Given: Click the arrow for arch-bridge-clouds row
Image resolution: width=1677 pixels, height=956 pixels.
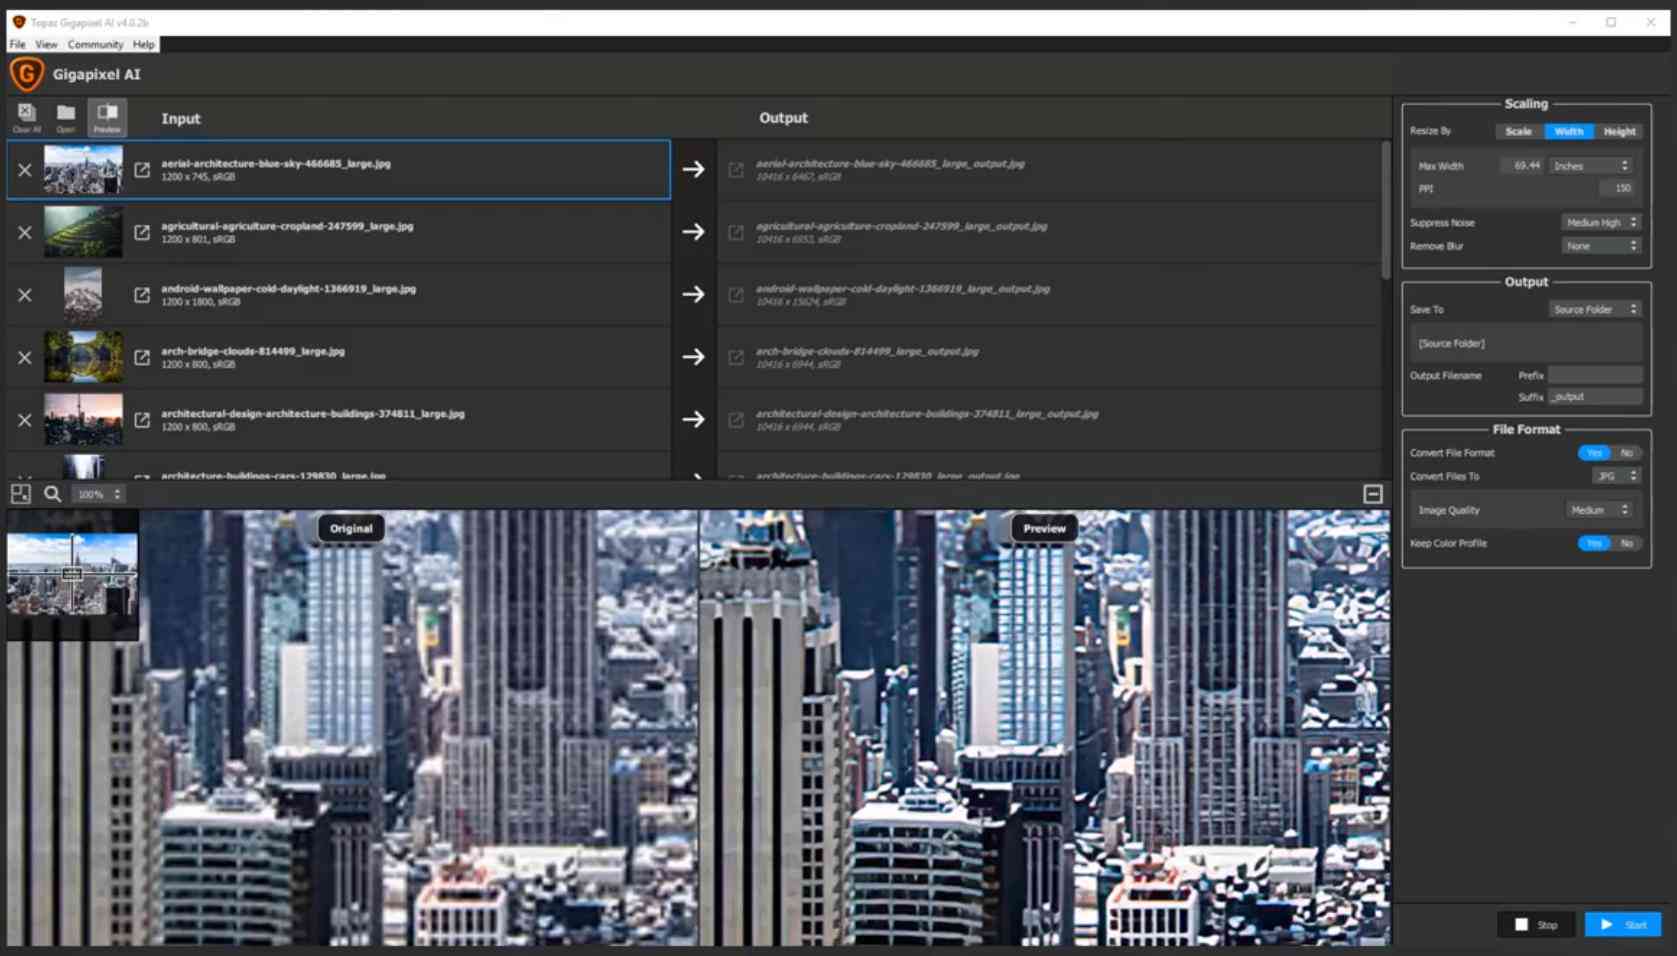Looking at the screenshot, I should point(693,357).
